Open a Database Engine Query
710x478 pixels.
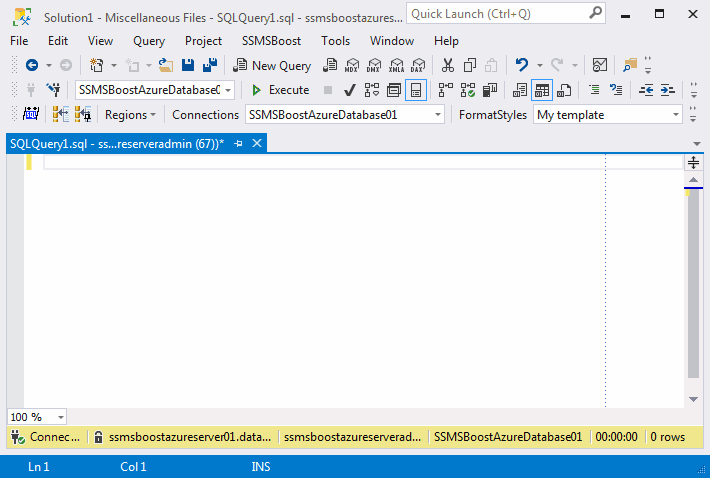tap(330, 65)
